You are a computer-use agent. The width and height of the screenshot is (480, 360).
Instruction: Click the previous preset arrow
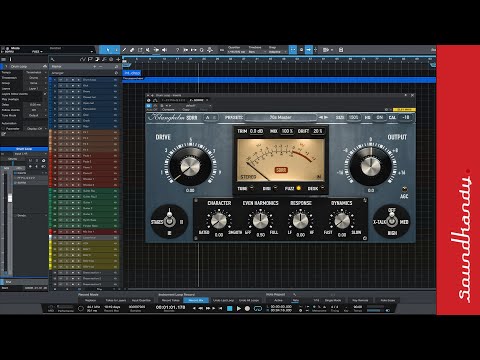(x=321, y=117)
